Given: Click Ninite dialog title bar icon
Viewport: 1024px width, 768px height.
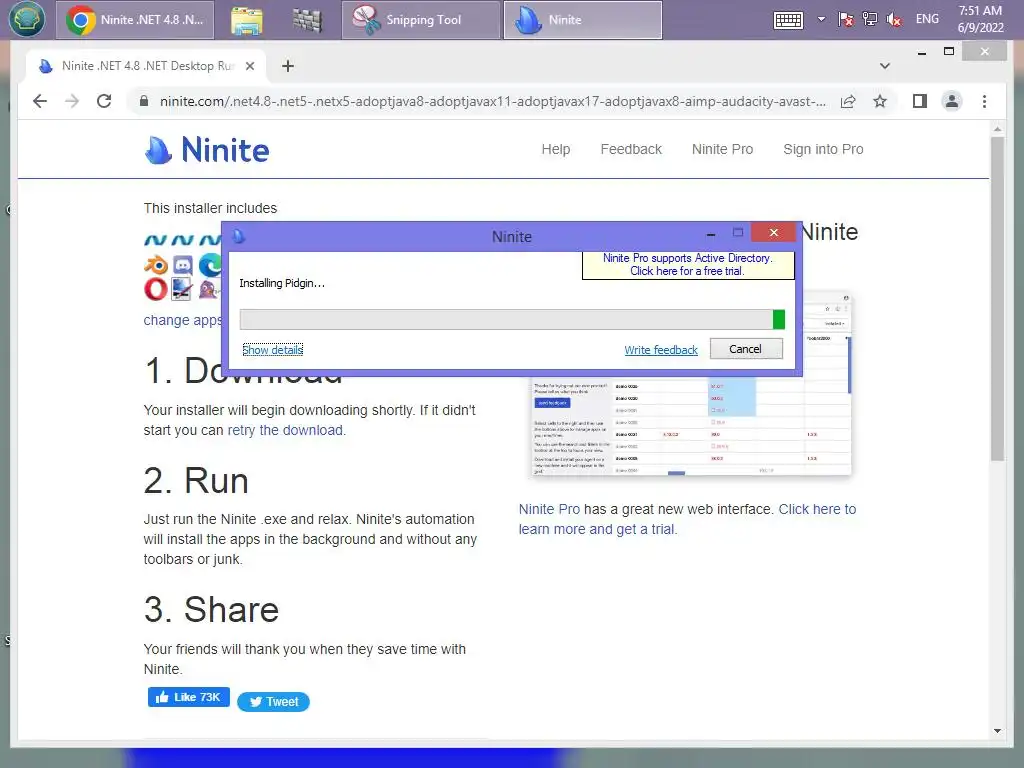Looking at the screenshot, I should point(239,236).
